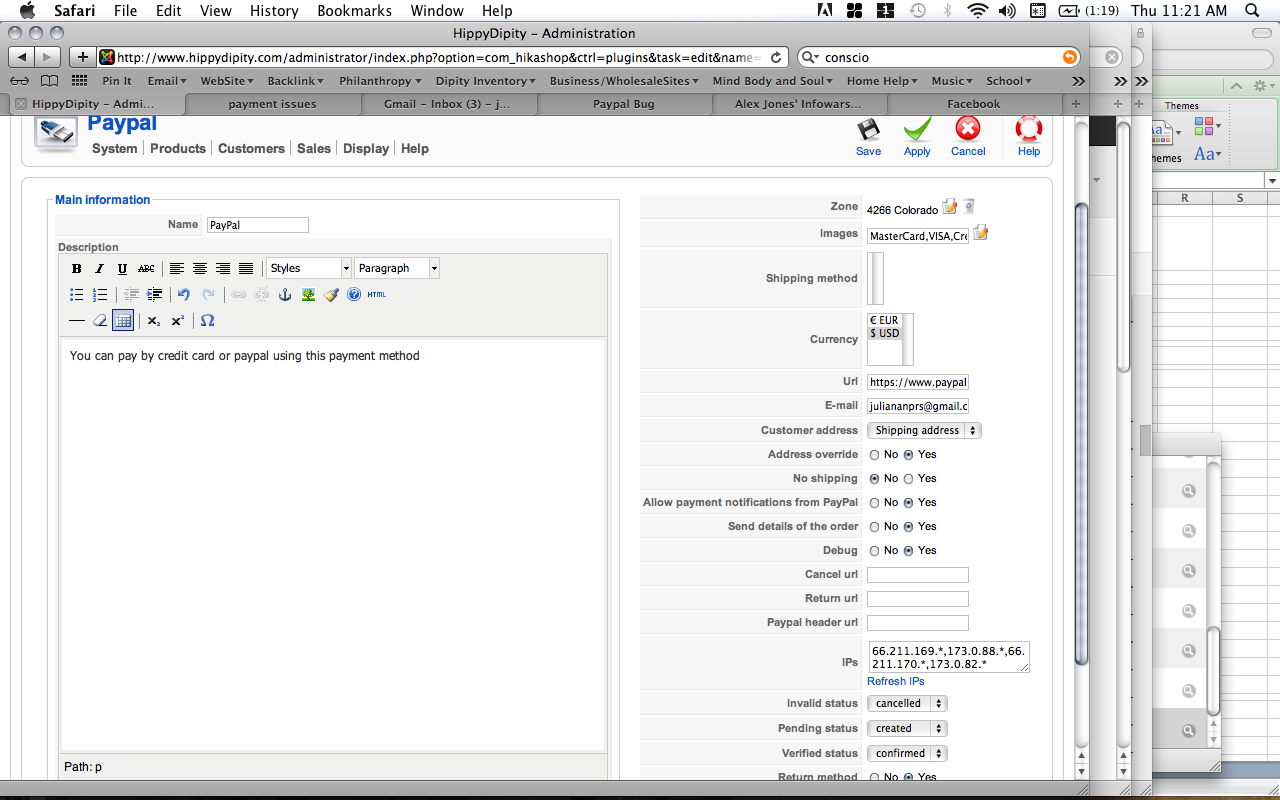Insert an anchor with the anchor icon
Image resolution: width=1280 pixels, height=800 pixels.
[x=285, y=294]
